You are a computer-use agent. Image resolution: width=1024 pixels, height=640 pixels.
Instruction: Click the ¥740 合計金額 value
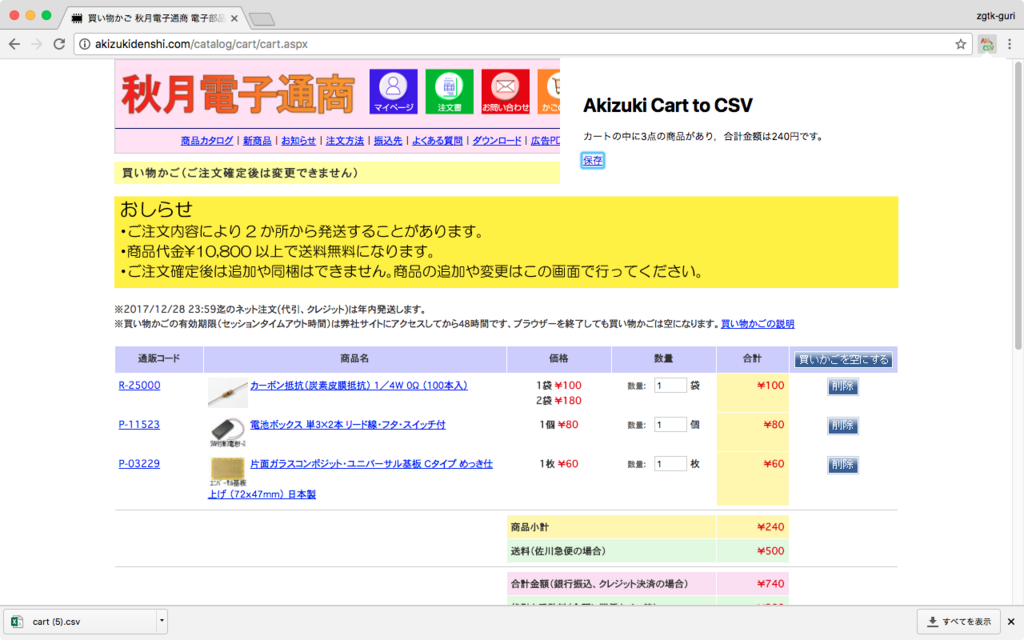pyautogui.click(x=771, y=584)
